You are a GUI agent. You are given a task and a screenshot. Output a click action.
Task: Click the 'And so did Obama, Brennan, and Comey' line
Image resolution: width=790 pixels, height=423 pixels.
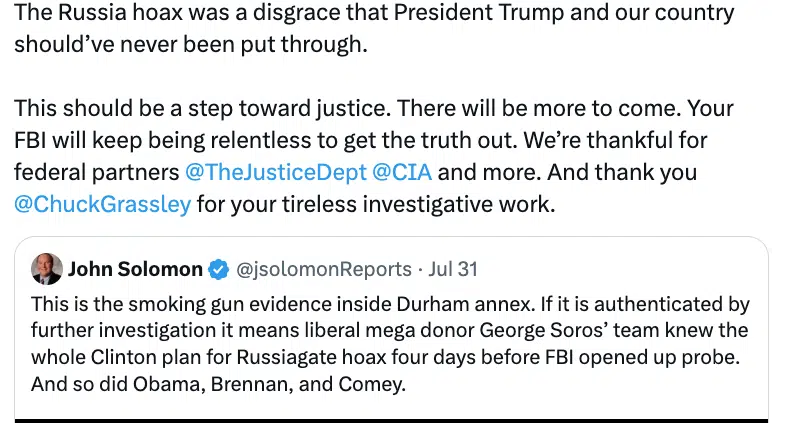coord(218,384)
